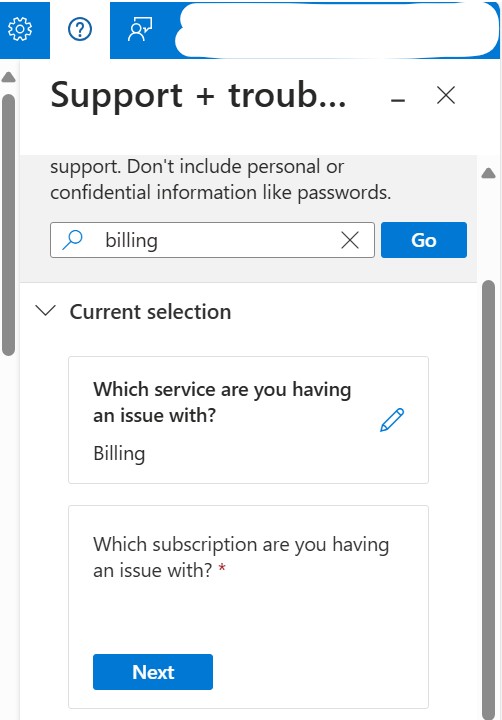Click the Billing service card
Screen dimensions: 502x720
(248, 420)
